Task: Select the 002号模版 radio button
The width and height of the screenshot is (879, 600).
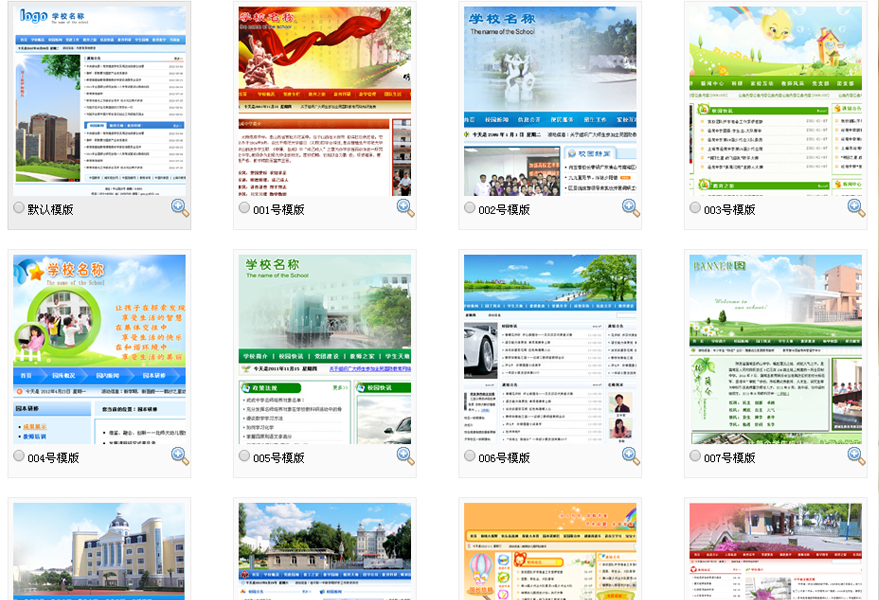Action: coord(470,208)
